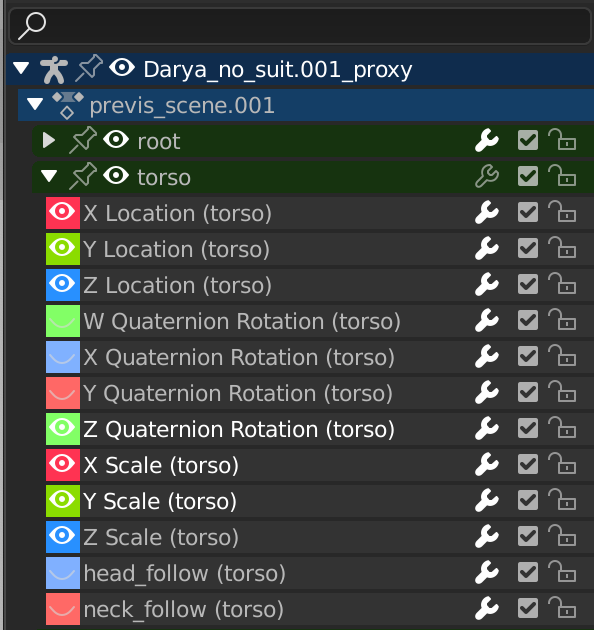Select the Y Scale (torso) channel name
The width and height of the screenshot is (594, 630).
pos(160,501)
